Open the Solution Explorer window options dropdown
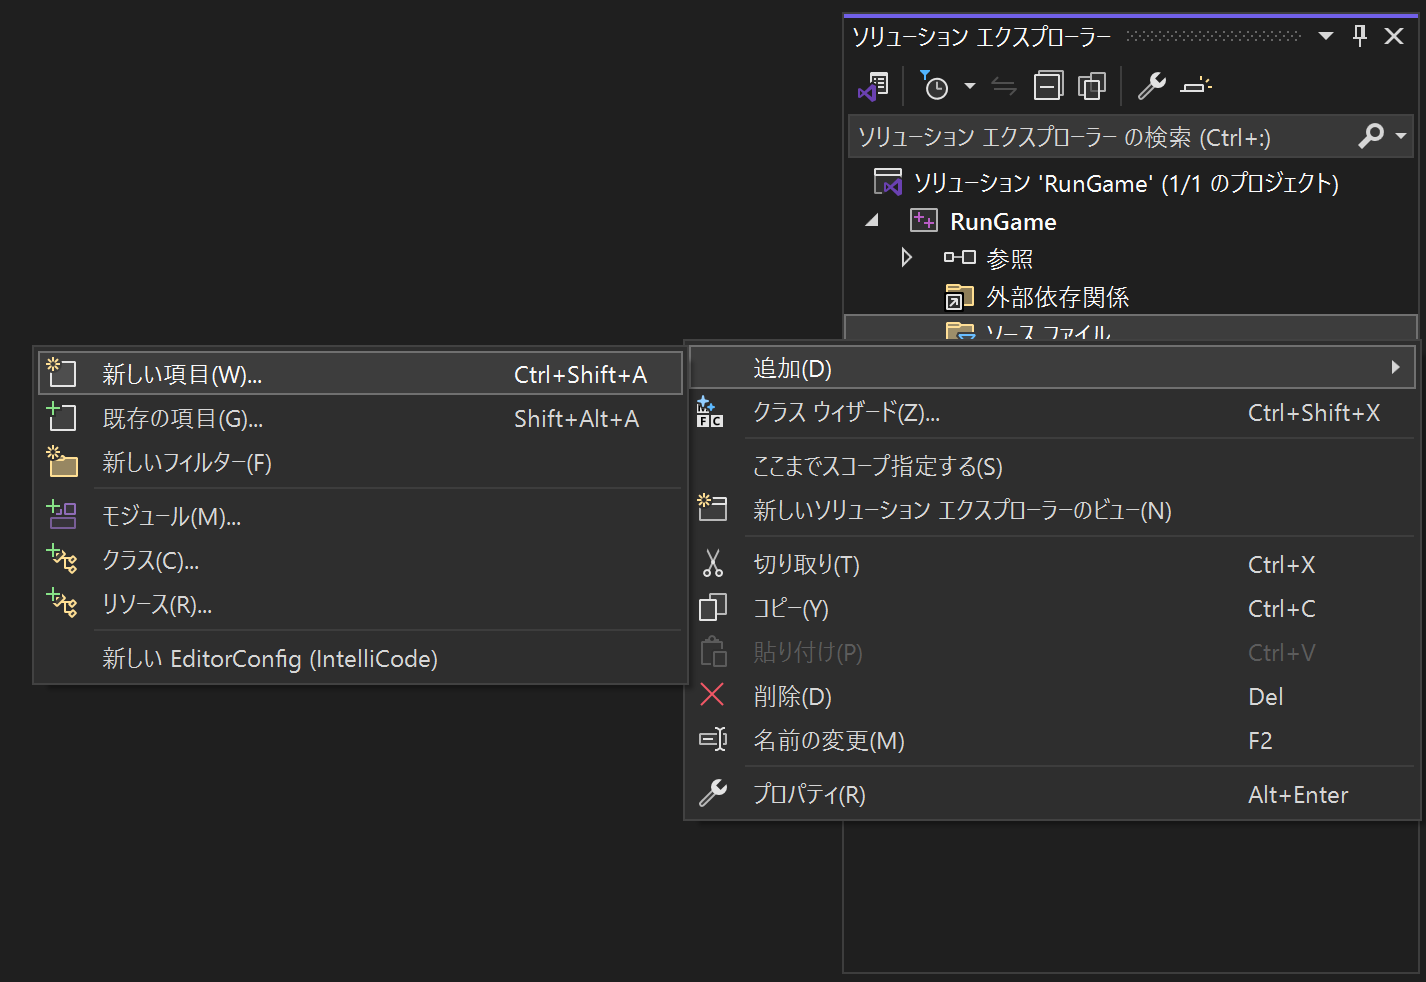 tap(1326, 36)
